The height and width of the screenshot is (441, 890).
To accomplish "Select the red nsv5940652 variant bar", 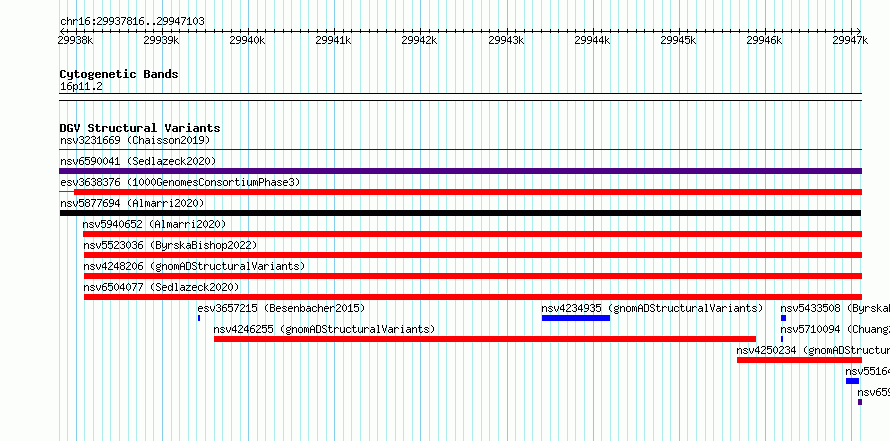I will click(472, 234).
